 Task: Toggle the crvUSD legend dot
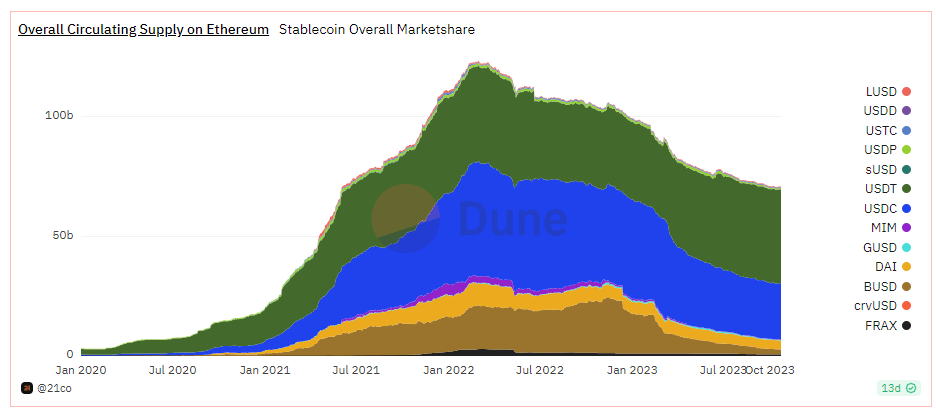pos(906,306)
